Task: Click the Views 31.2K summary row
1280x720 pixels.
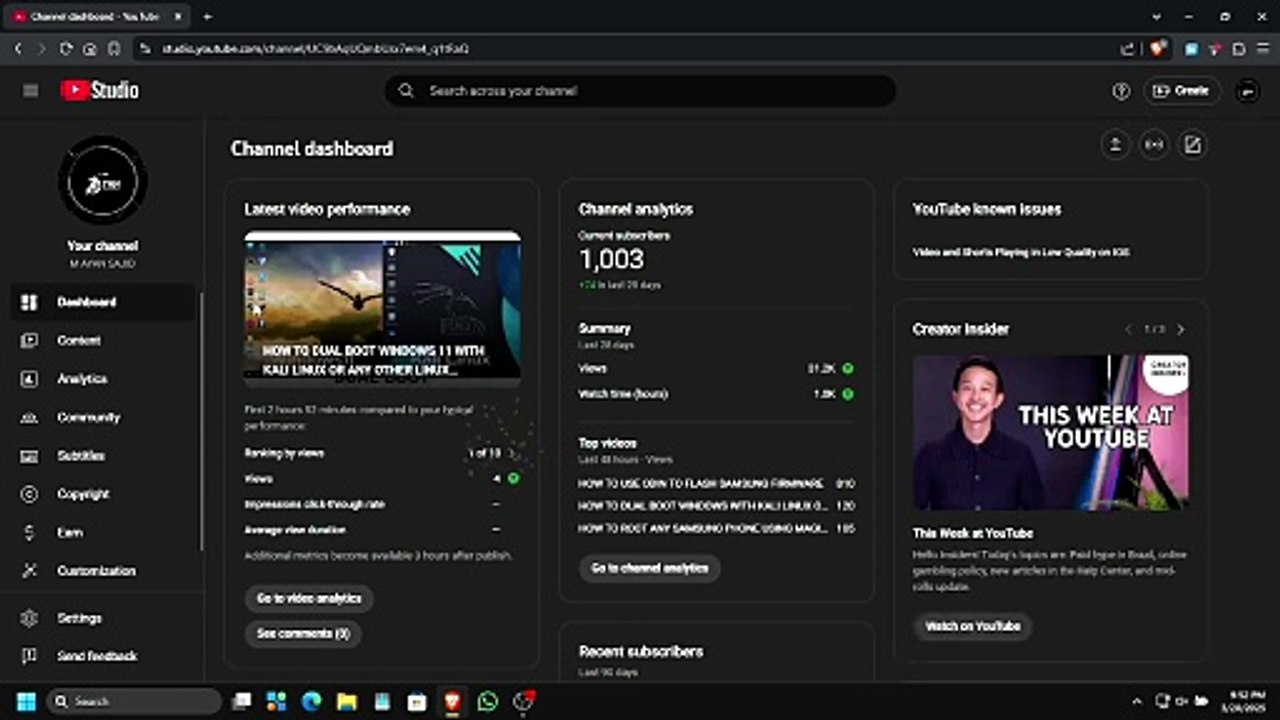Action: coord(717,368)
